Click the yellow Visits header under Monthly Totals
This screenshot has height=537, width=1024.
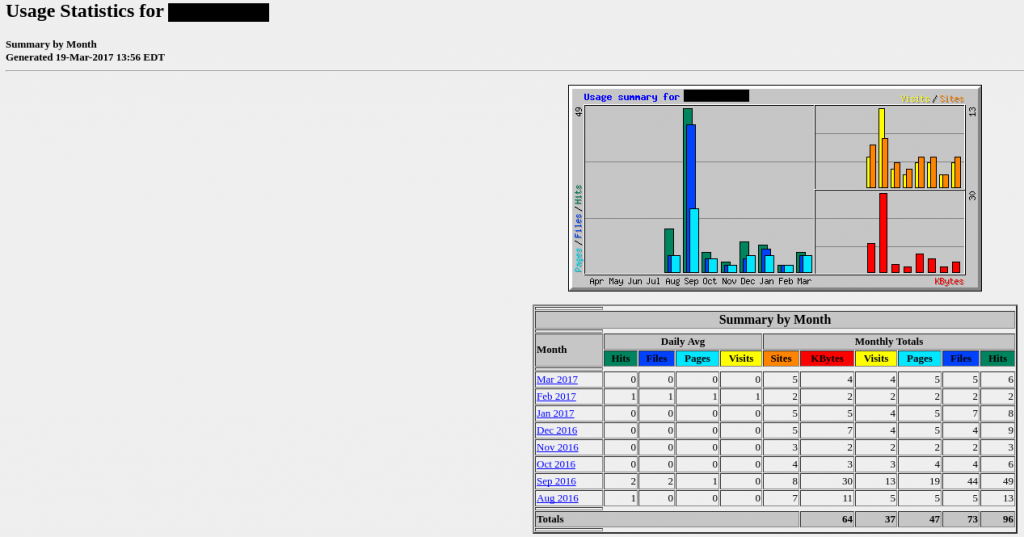876,359
